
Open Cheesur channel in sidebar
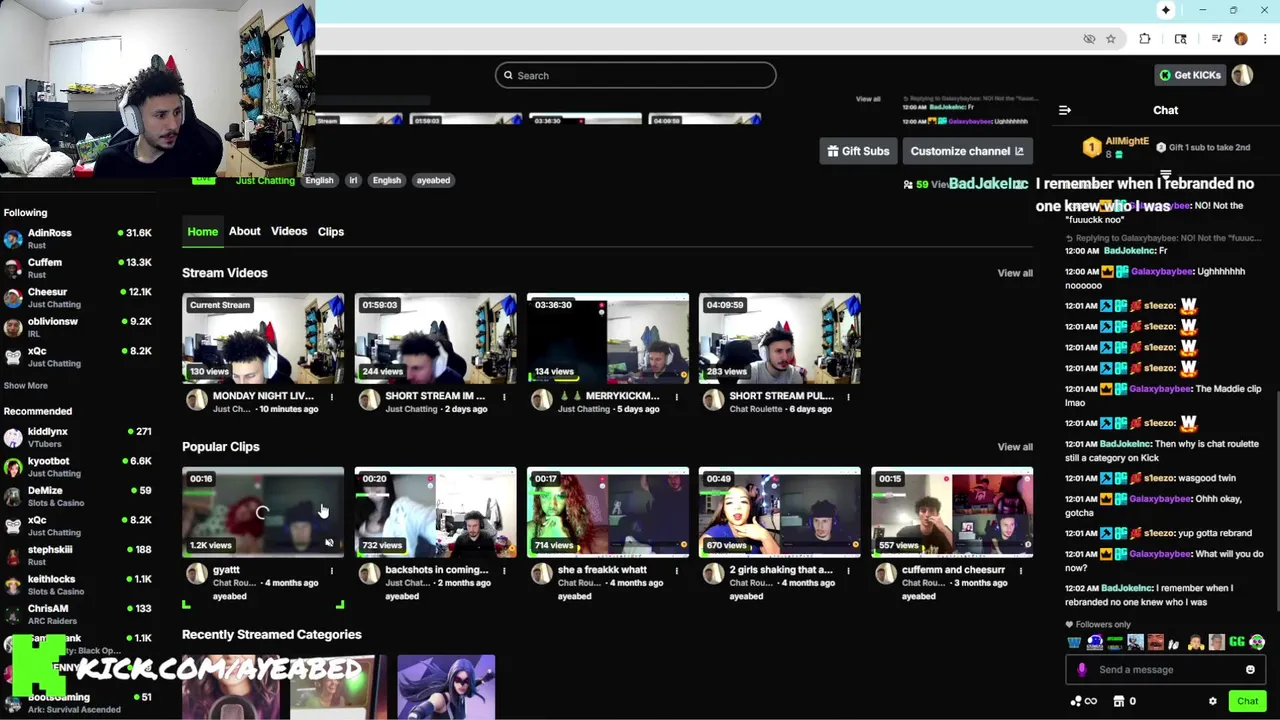click(78, 298)
